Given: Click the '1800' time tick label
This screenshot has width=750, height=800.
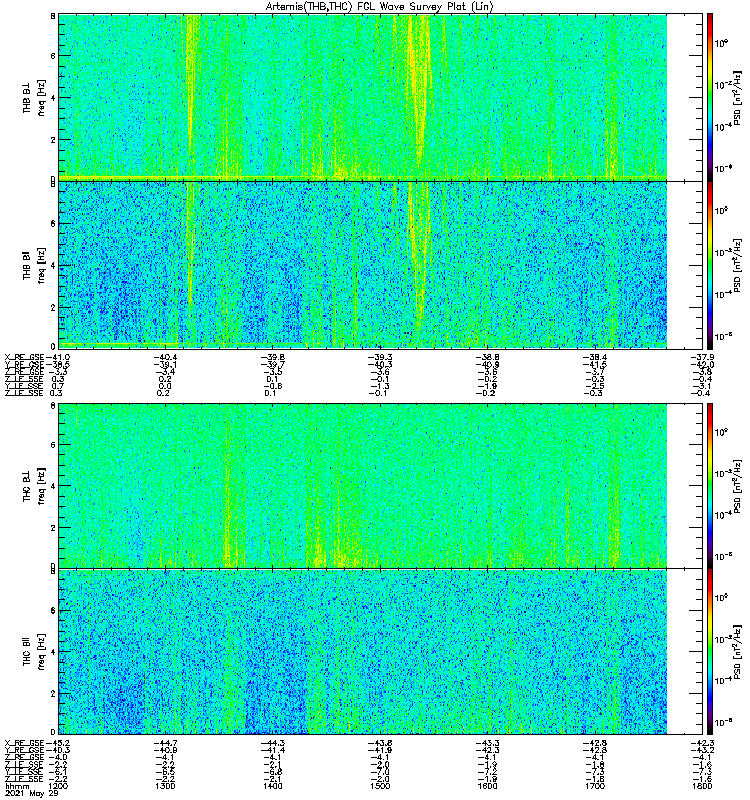Looking at the screenshot, I should 702,786.
